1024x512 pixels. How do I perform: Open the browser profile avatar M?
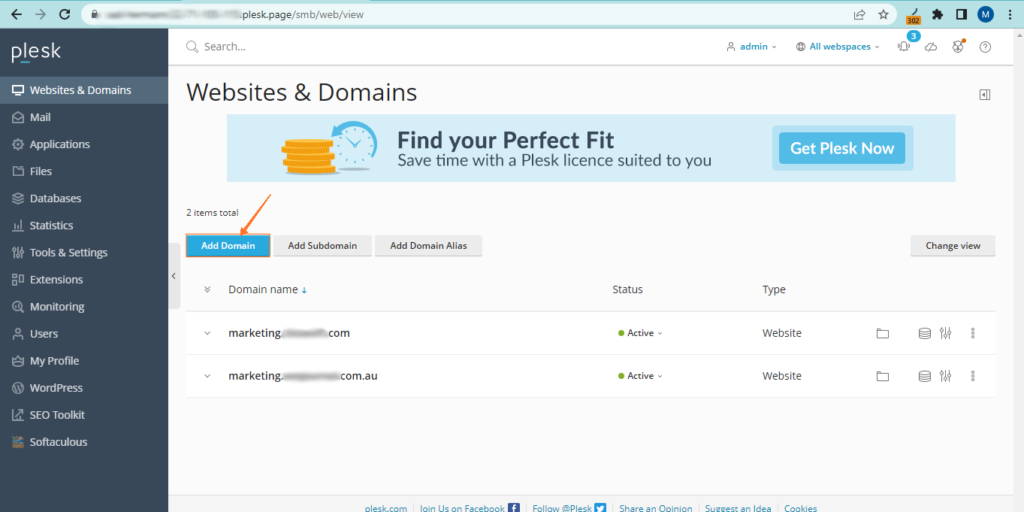pyautogui.click(x=985, y=14)
